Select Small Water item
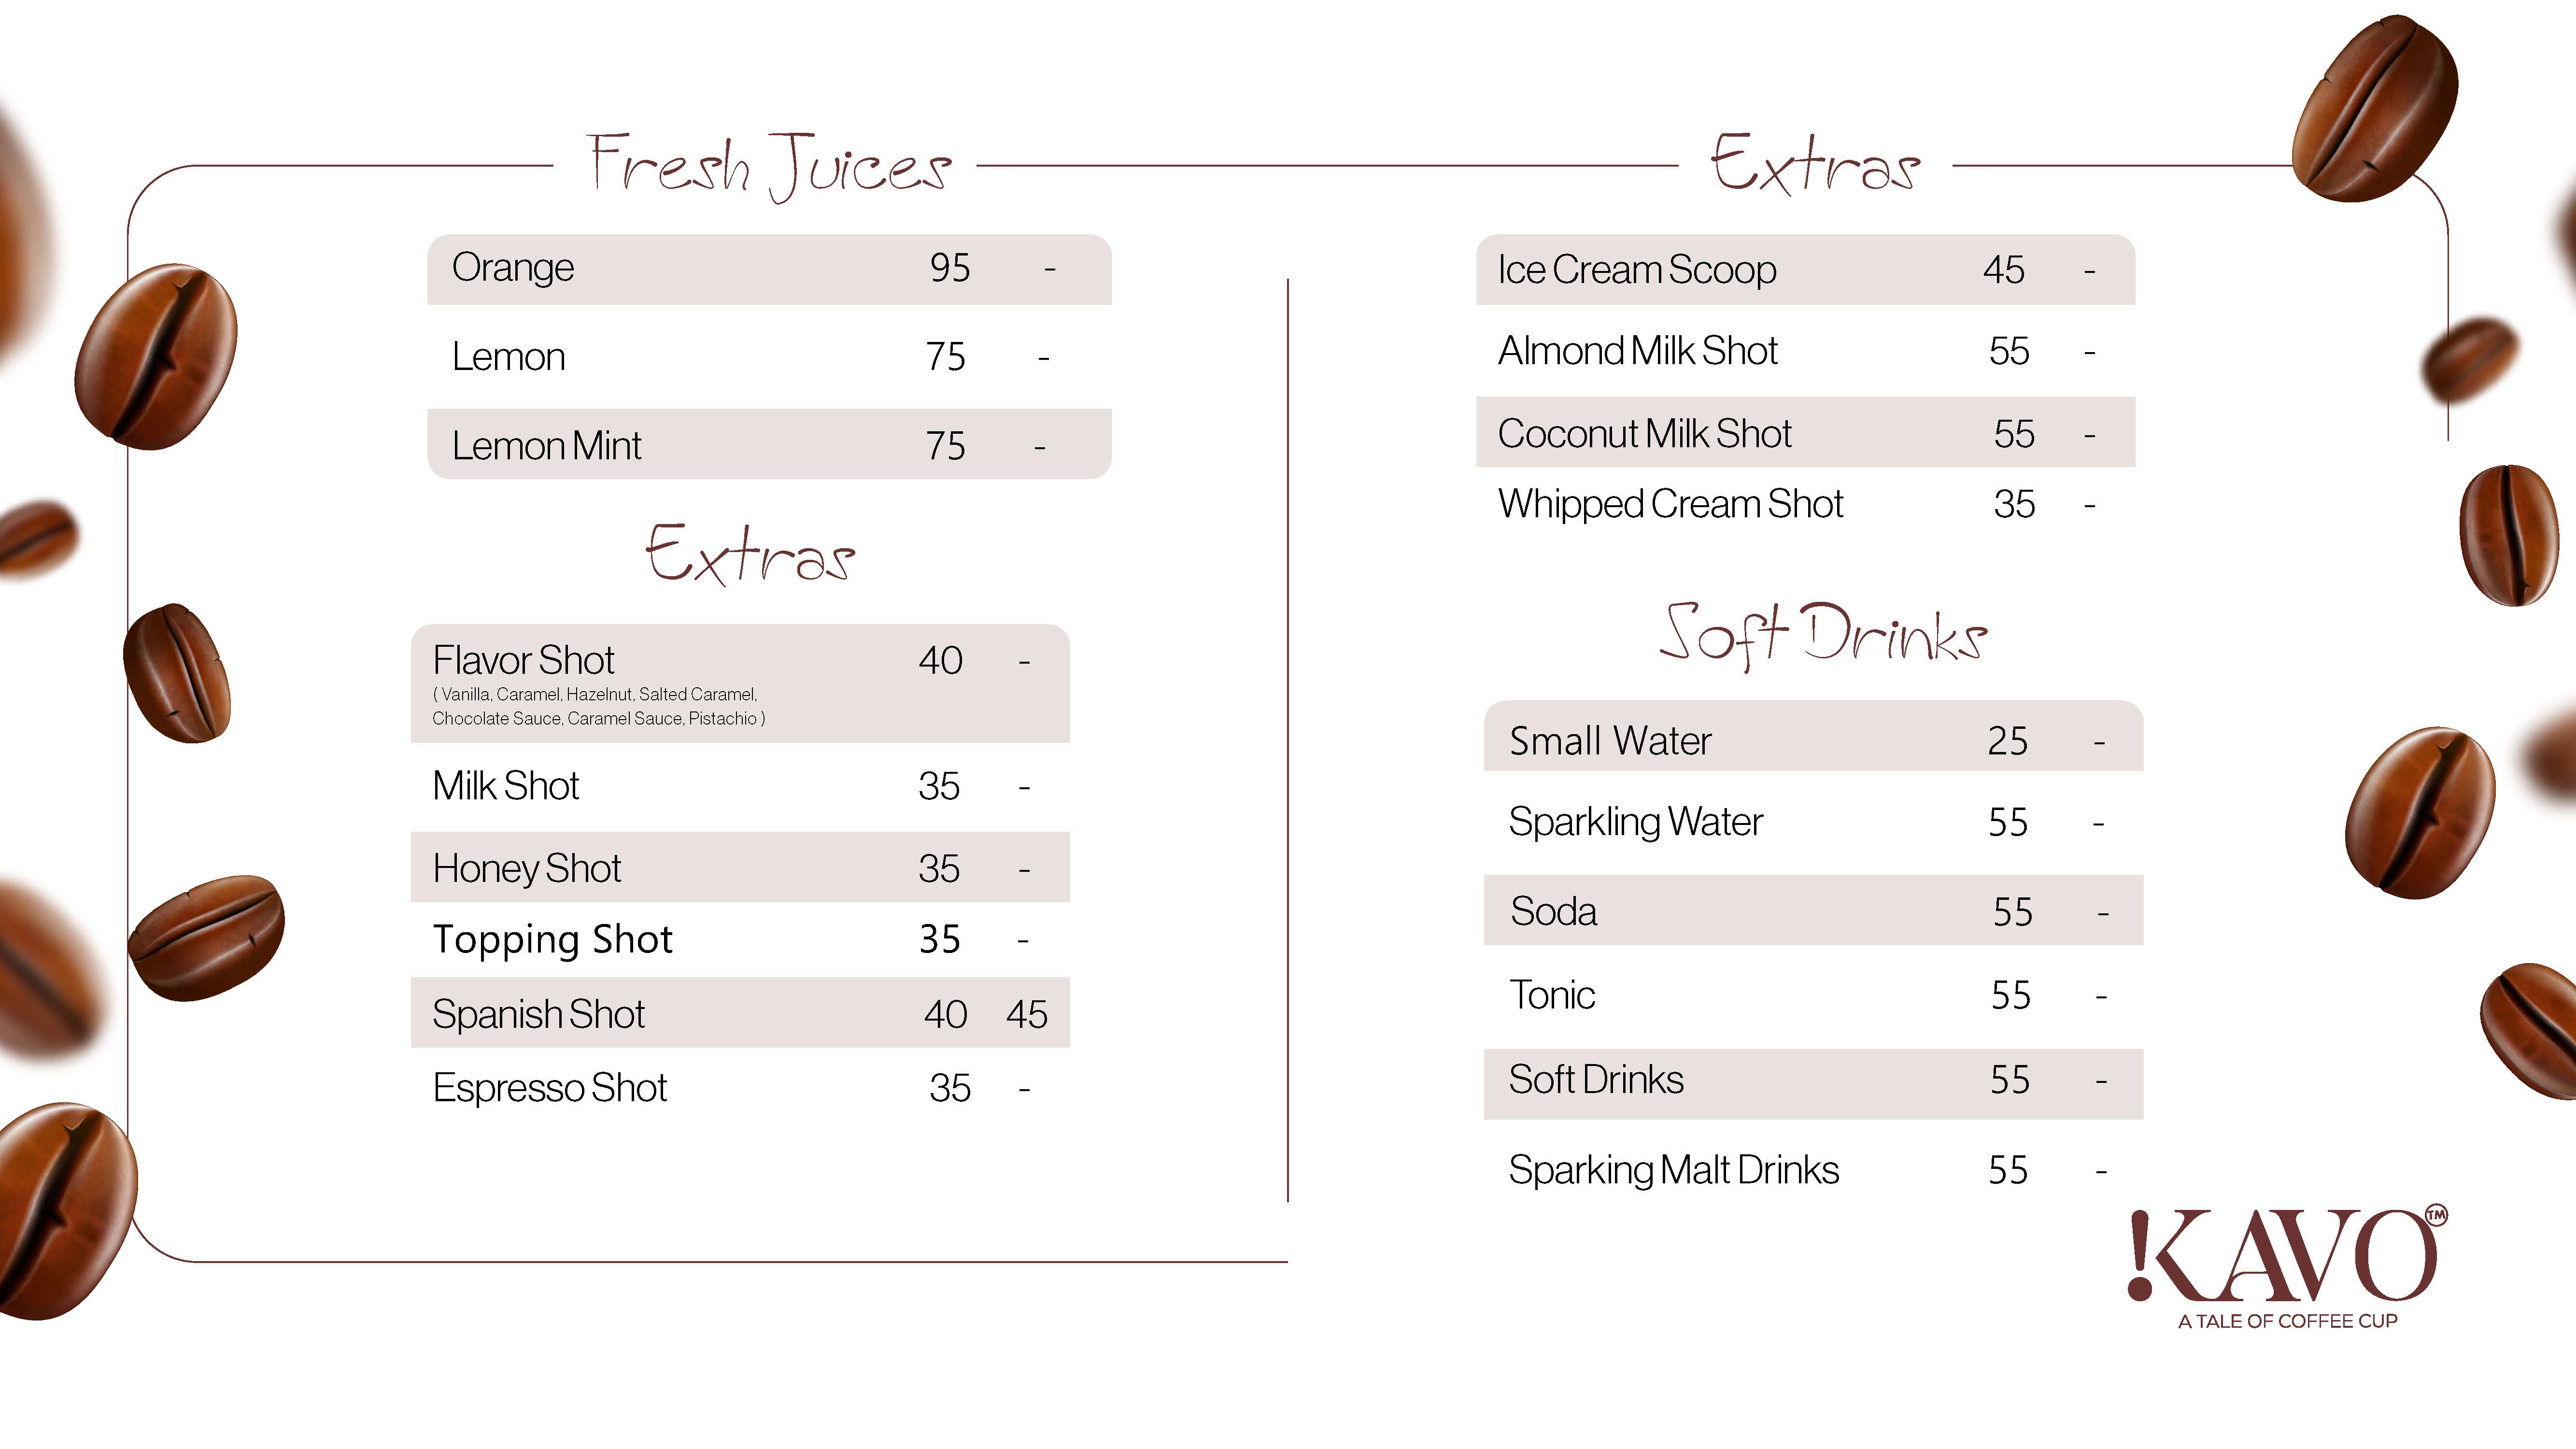 click(x=1610, y=741)
